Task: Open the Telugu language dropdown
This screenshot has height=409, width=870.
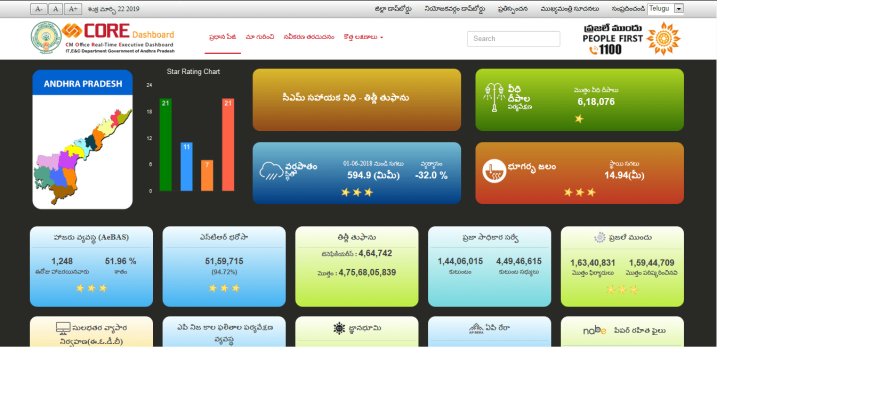Action: pos(665,9)
